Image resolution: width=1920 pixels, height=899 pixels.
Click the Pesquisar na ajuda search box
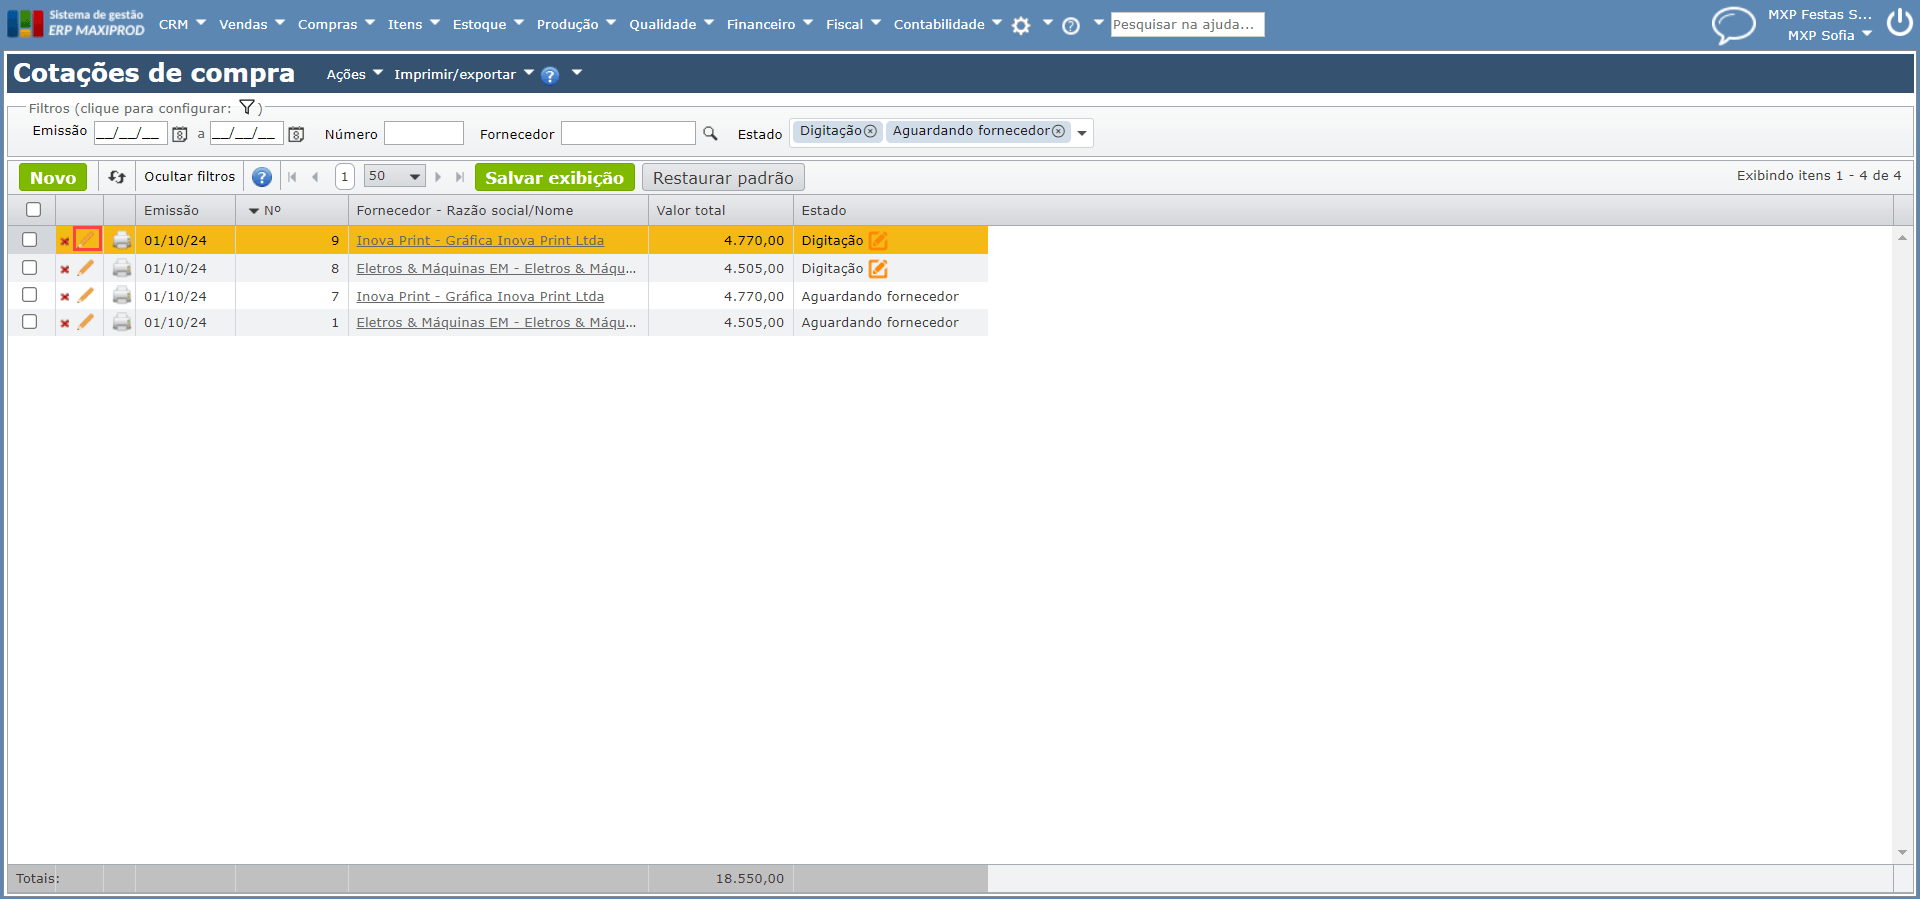tap(1187, 24)
